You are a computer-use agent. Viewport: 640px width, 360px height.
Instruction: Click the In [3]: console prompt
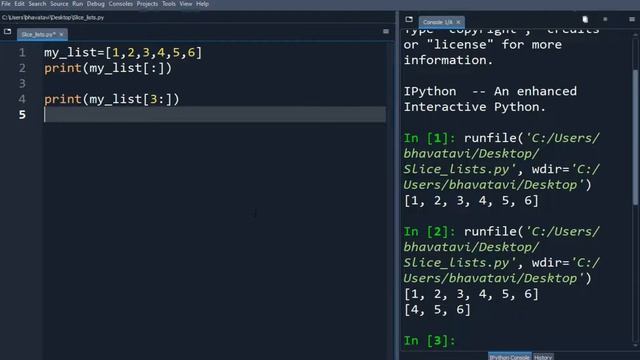[429, 340]
